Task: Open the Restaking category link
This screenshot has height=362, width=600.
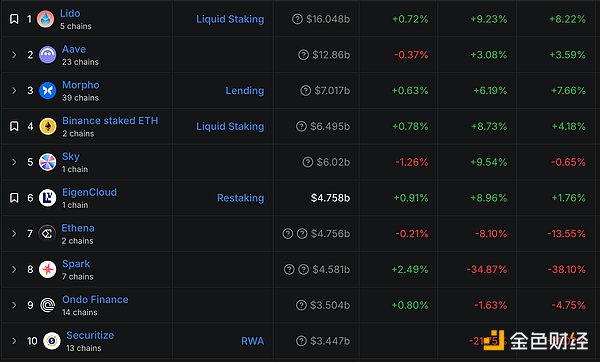Action: (x=240, y=198)
